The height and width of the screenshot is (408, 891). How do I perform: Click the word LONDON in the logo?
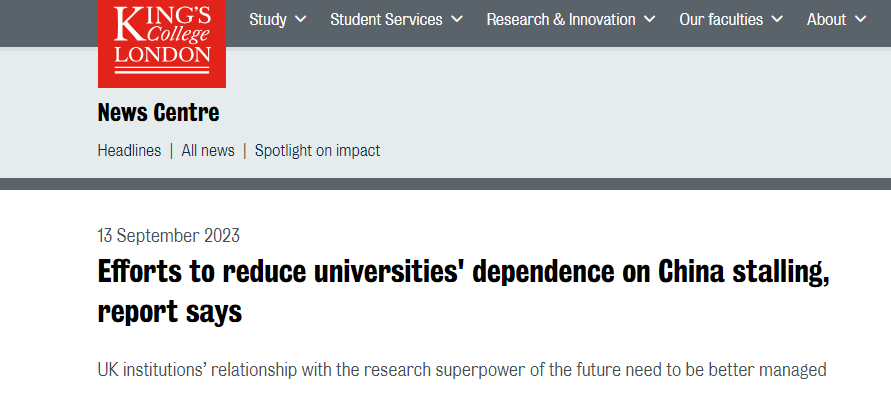(162, 55)
